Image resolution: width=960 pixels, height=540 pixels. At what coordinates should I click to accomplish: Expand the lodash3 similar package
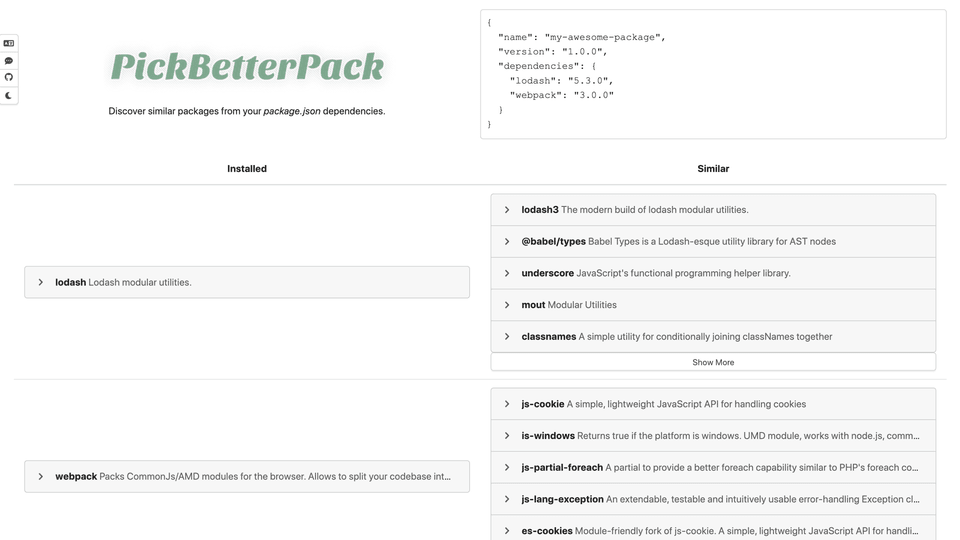tap(713, 210)
